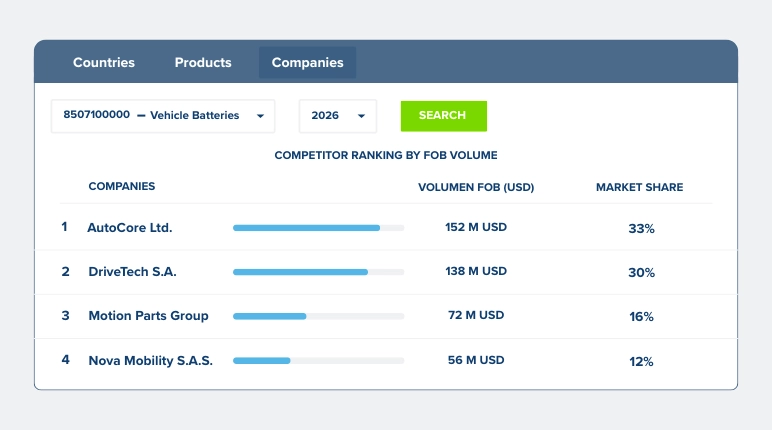772x430 pixels.
Task: Click the 152 M USD value
Action: coord(476,227)
